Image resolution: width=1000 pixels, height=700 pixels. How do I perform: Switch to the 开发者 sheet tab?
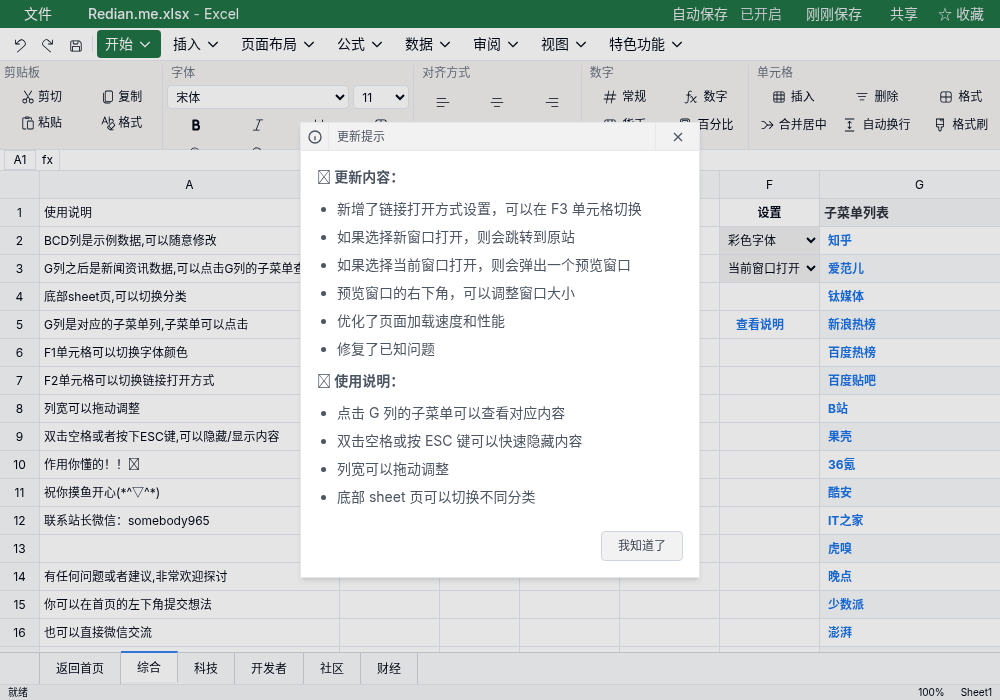[x=268, y=668]
